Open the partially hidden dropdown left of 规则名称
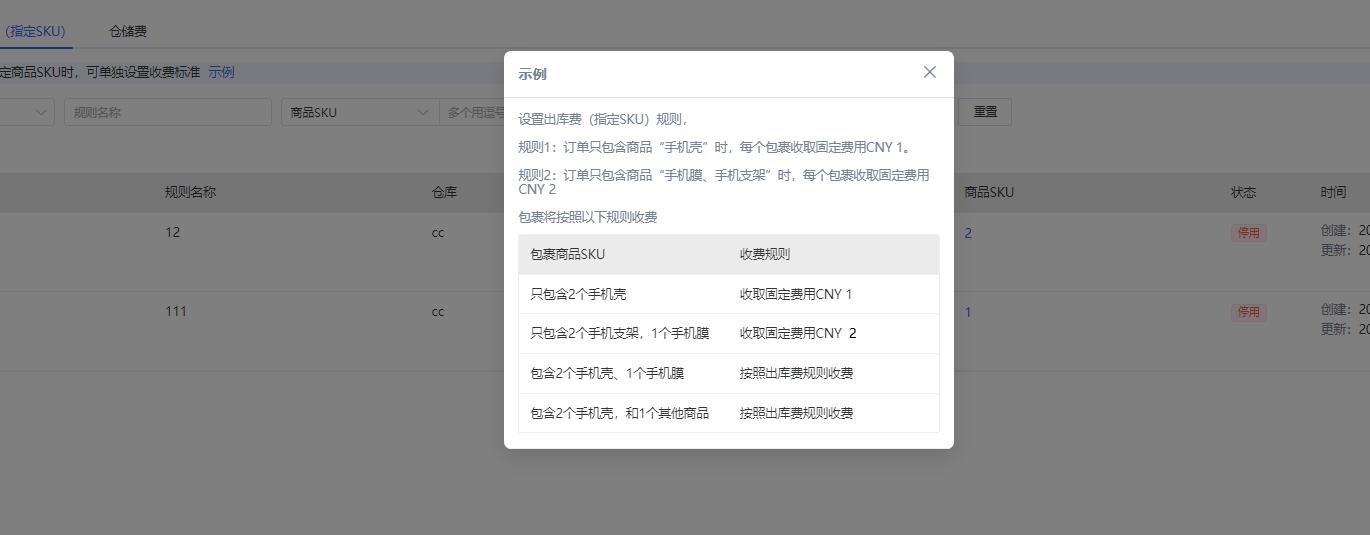 click(27, 112)
